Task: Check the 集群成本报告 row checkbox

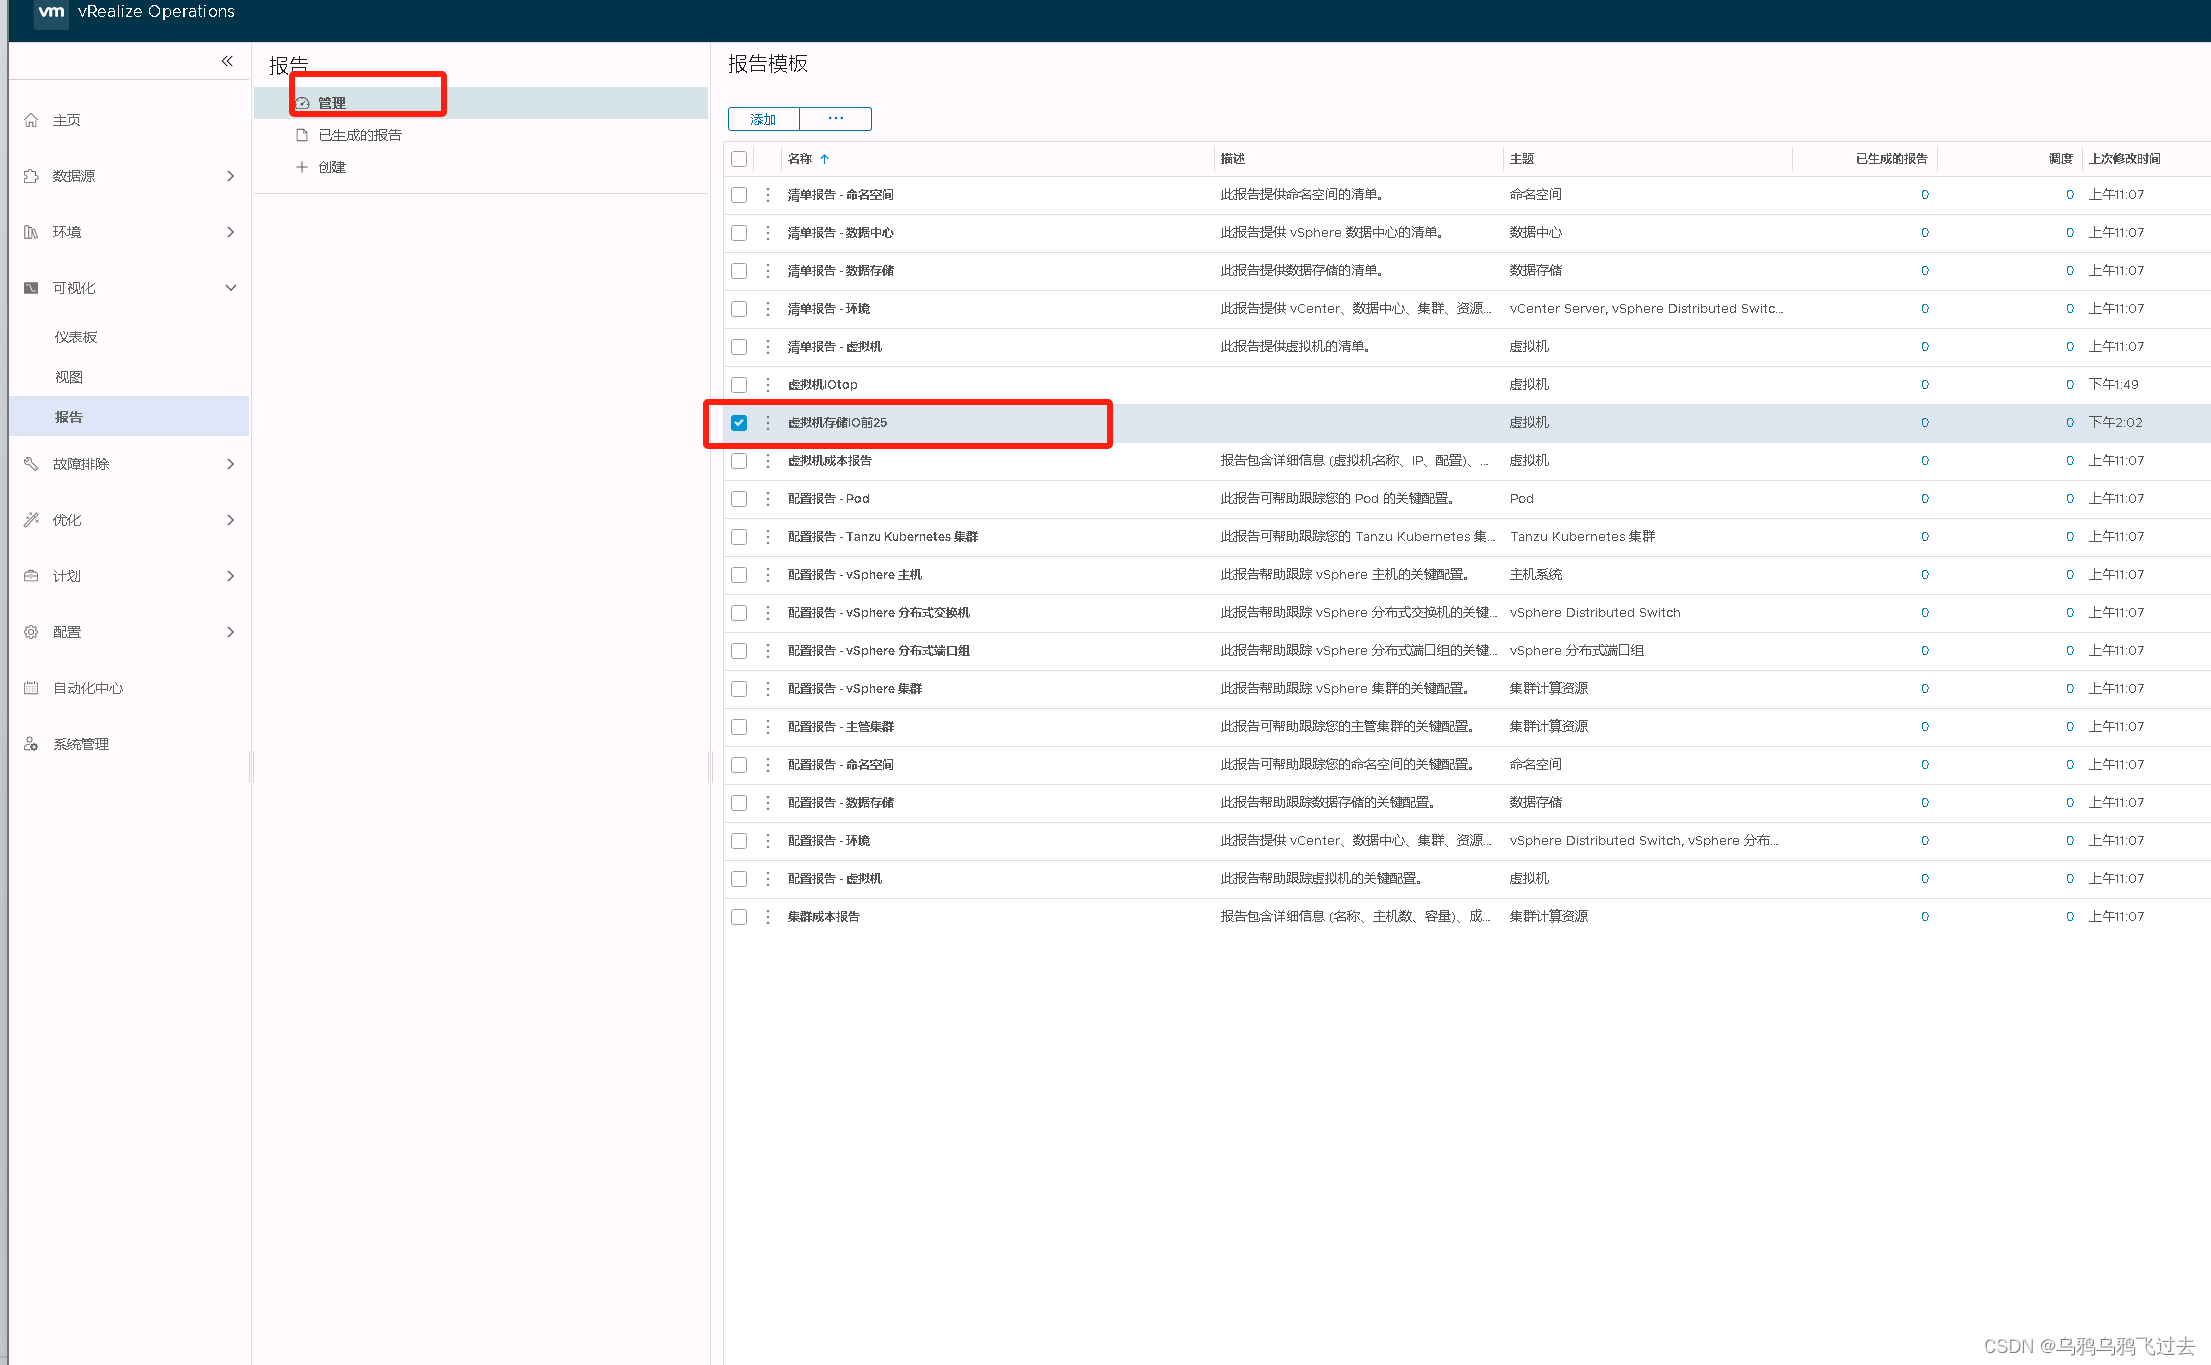Action: (x=739, y=917)
